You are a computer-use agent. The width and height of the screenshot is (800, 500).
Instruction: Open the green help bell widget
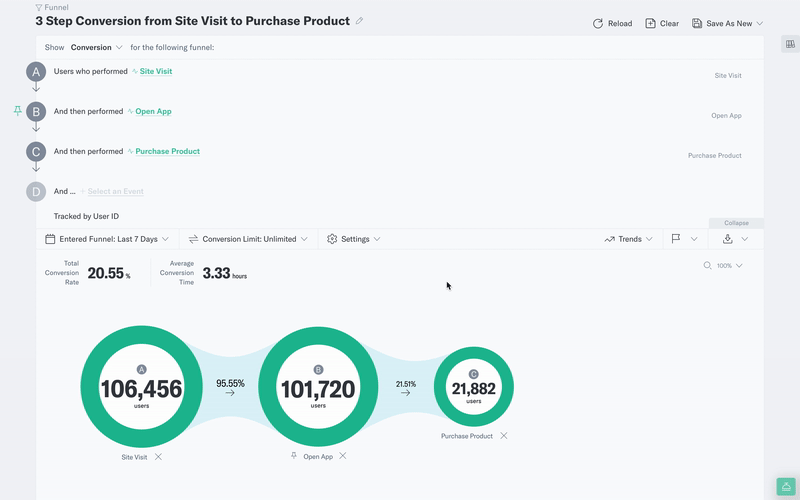click(x=786, y=487)
